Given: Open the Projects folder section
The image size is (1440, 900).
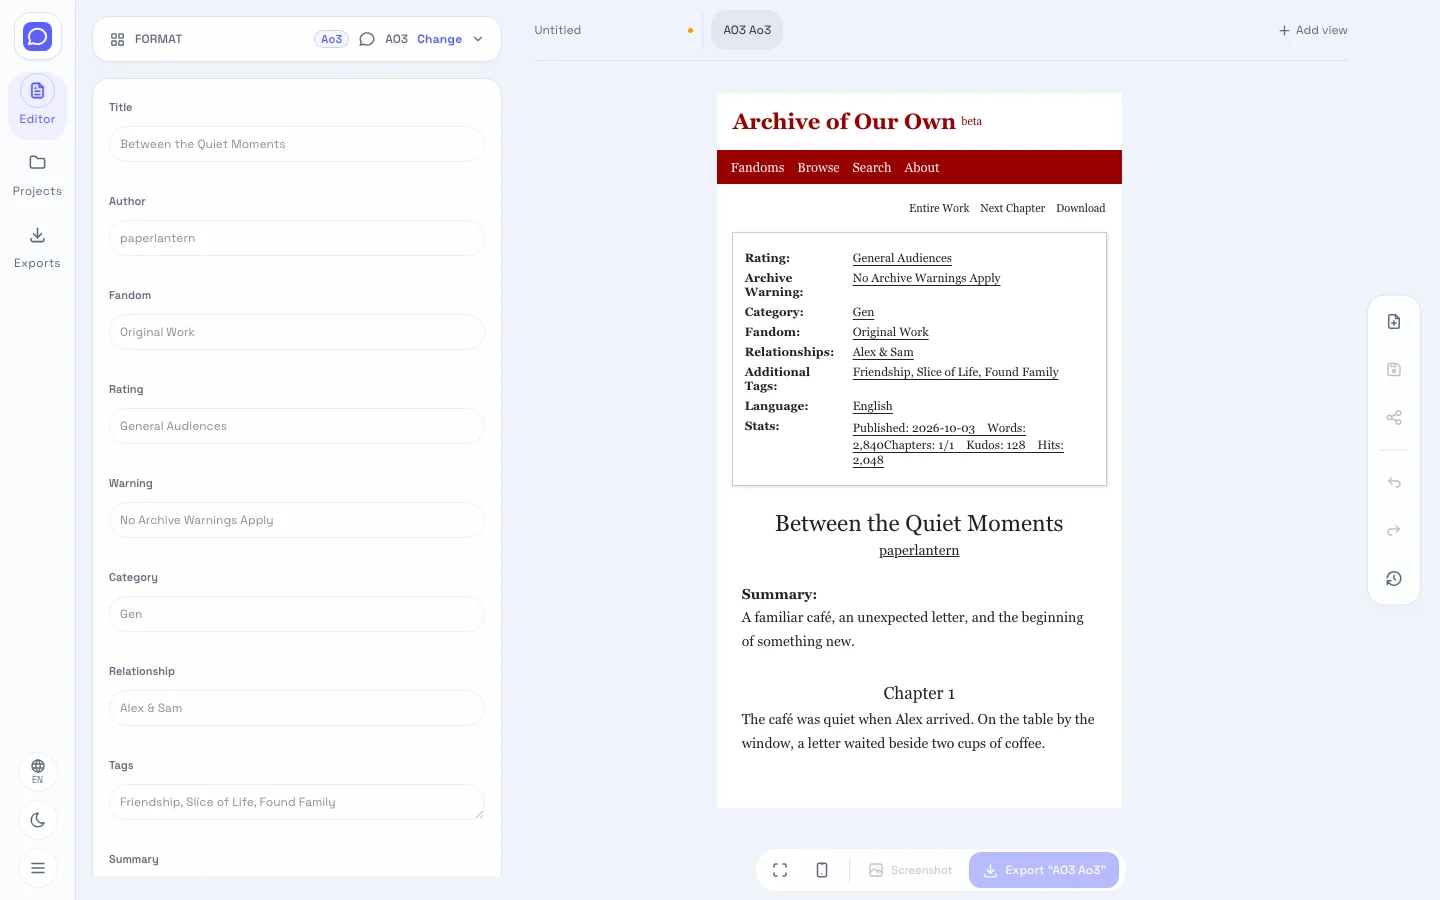Looking at the screenshot, I should (x=37, y=176).
